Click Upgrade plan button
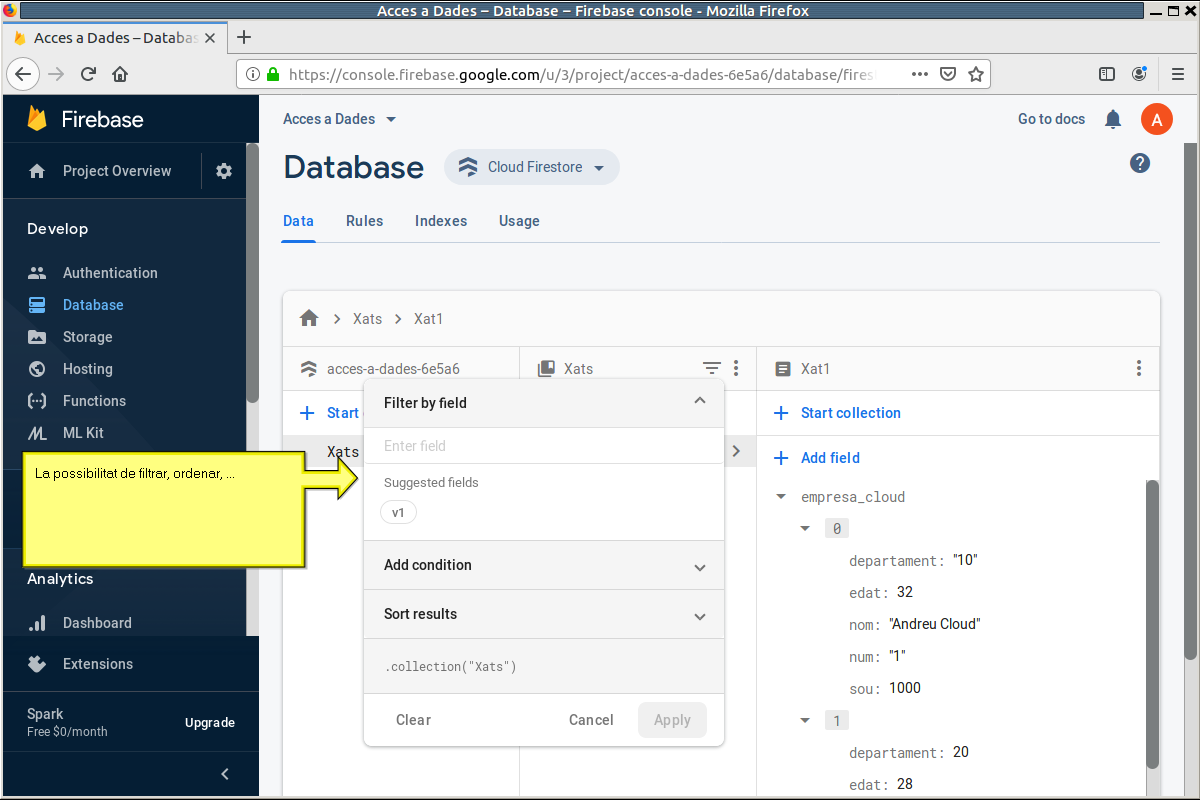Viewport: 1200px width, 800px height. pos(210,723)
